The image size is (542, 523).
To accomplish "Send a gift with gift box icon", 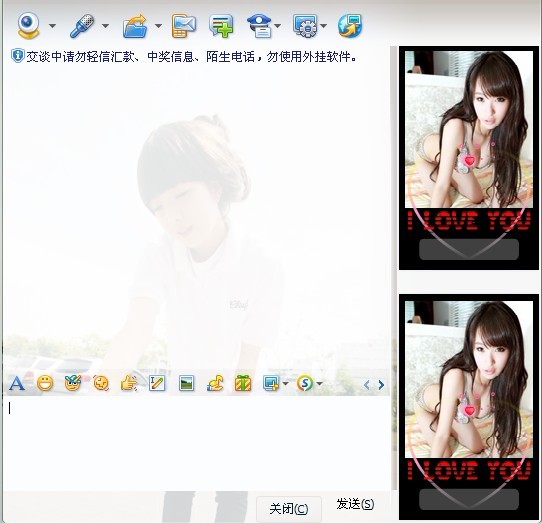I will tap(243, 383).
